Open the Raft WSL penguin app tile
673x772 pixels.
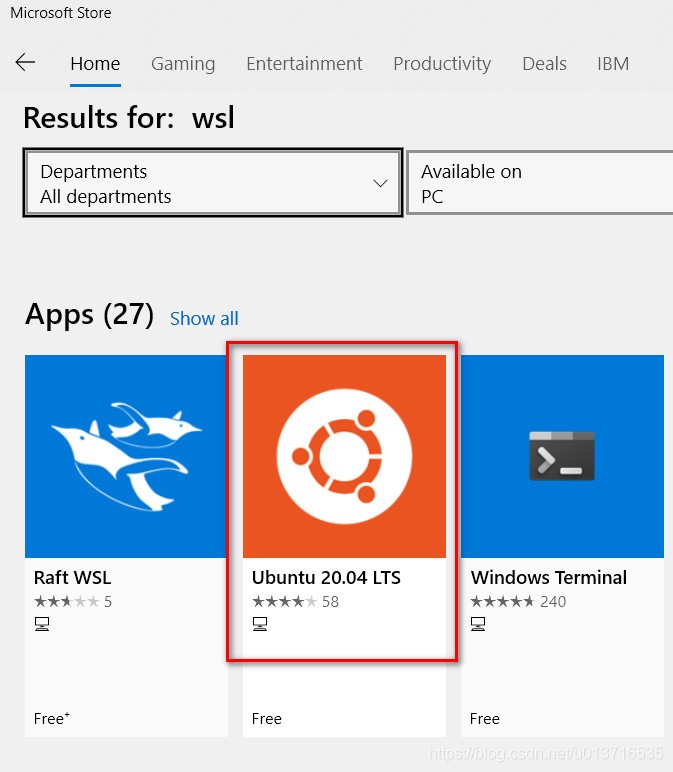[126, 456]
